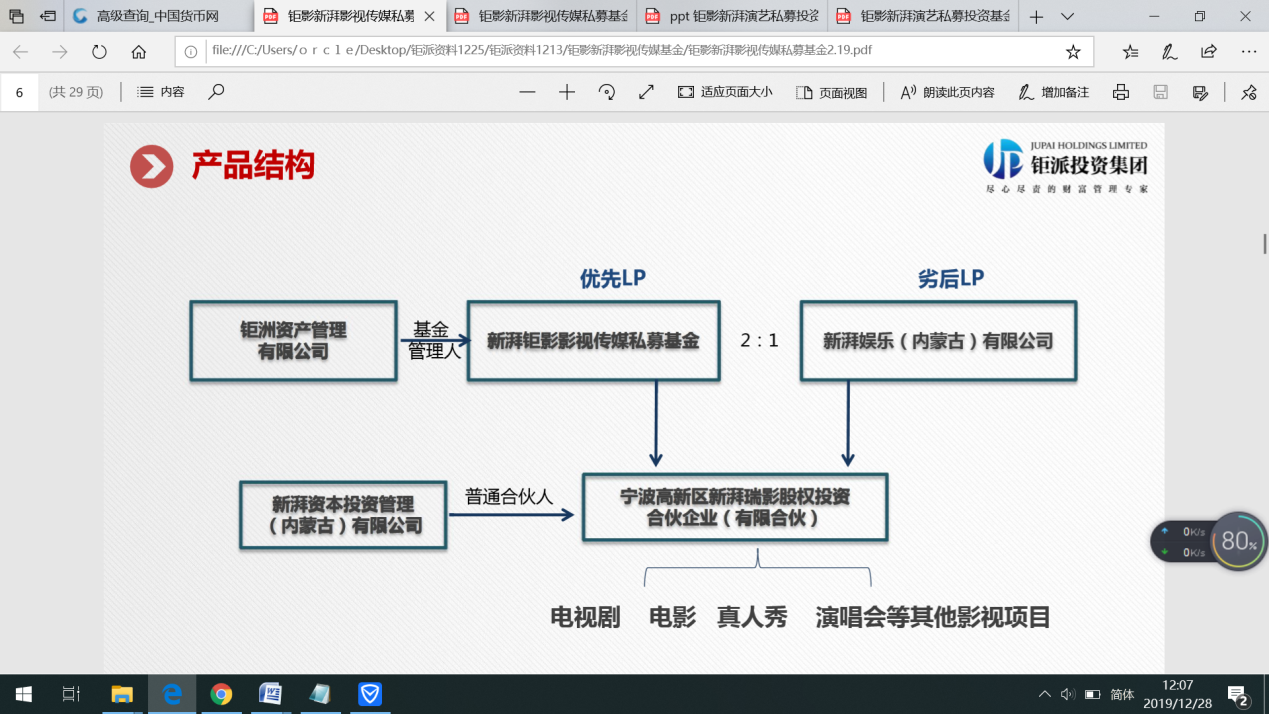Open the action center notifications
Viewport: 1269px width, 714px height.
click(x=1238, y=694)
